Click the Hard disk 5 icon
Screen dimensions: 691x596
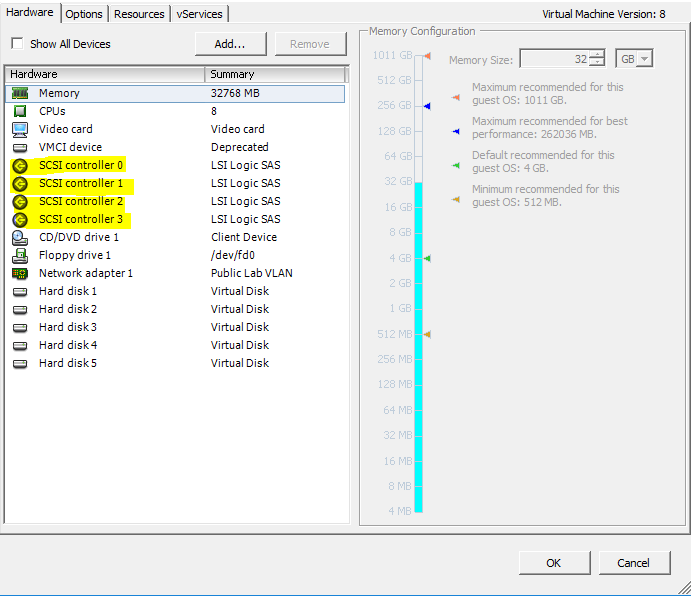click(20, 364)
